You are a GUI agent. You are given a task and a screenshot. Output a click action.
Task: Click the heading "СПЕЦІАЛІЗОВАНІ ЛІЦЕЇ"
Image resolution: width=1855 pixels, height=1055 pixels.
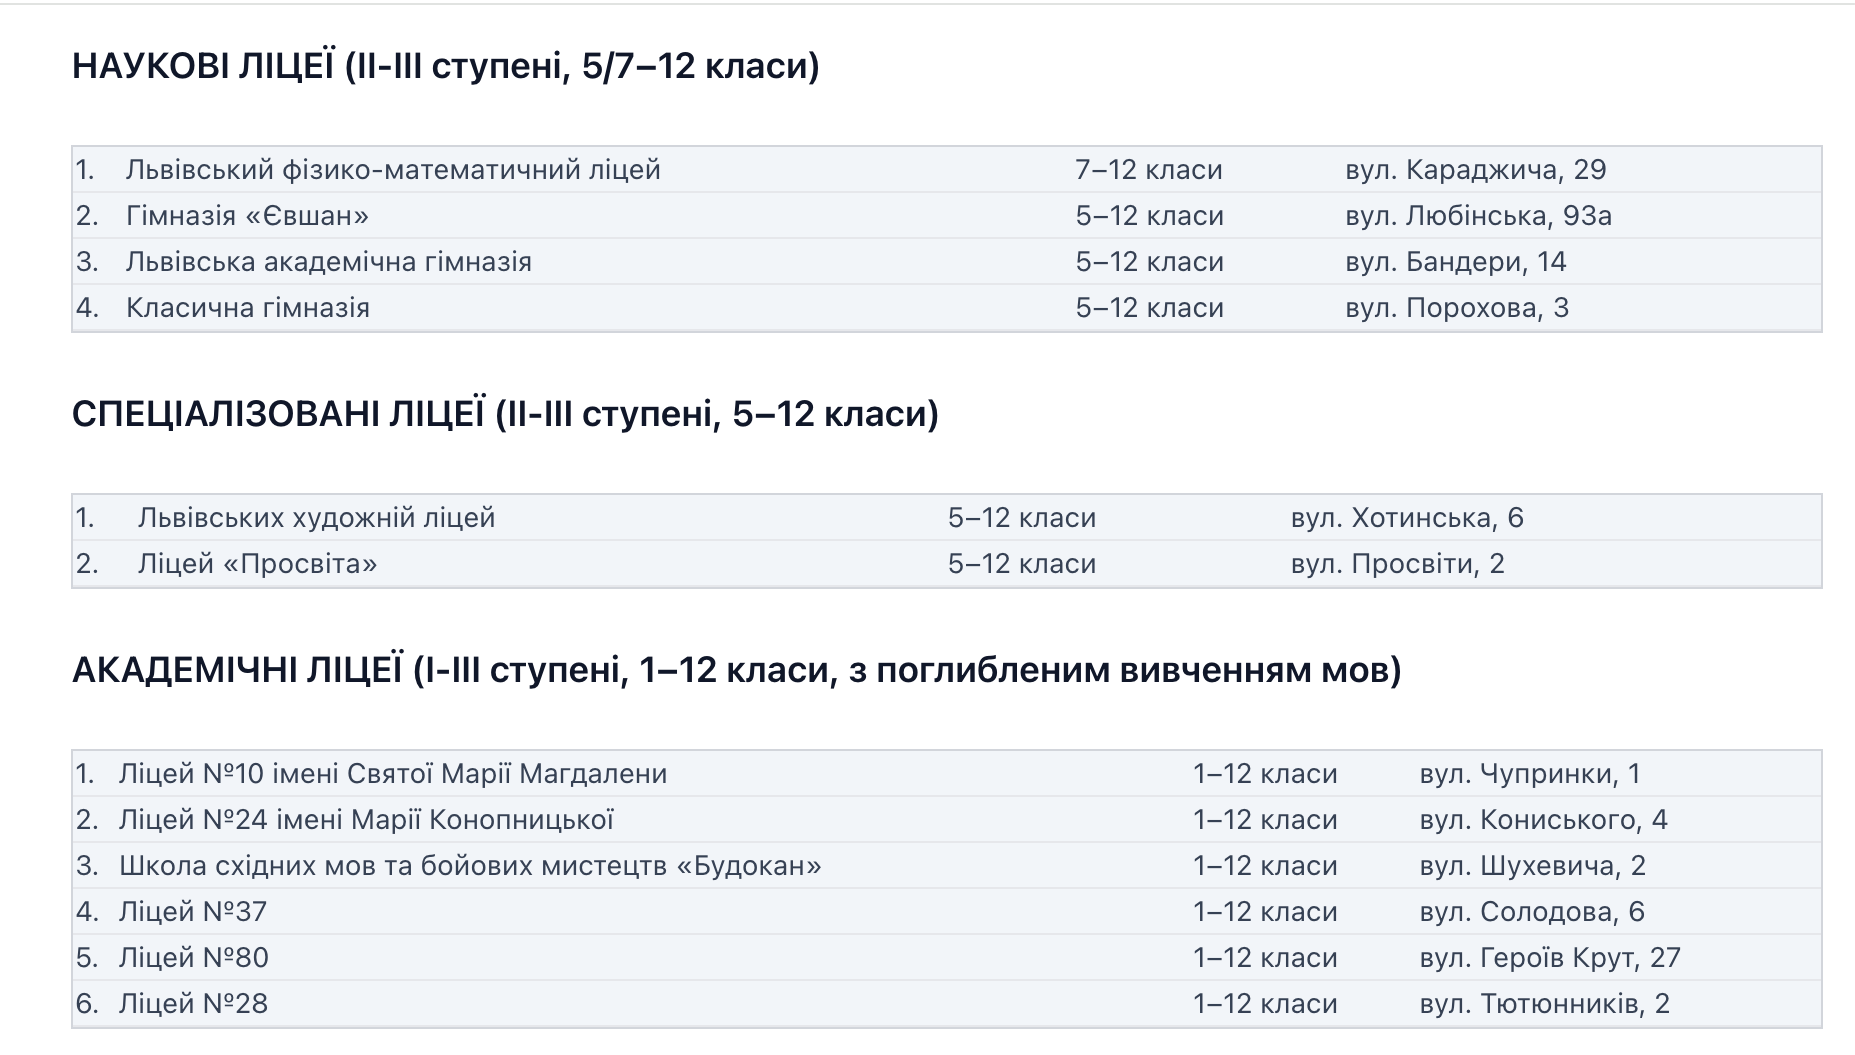505,414
